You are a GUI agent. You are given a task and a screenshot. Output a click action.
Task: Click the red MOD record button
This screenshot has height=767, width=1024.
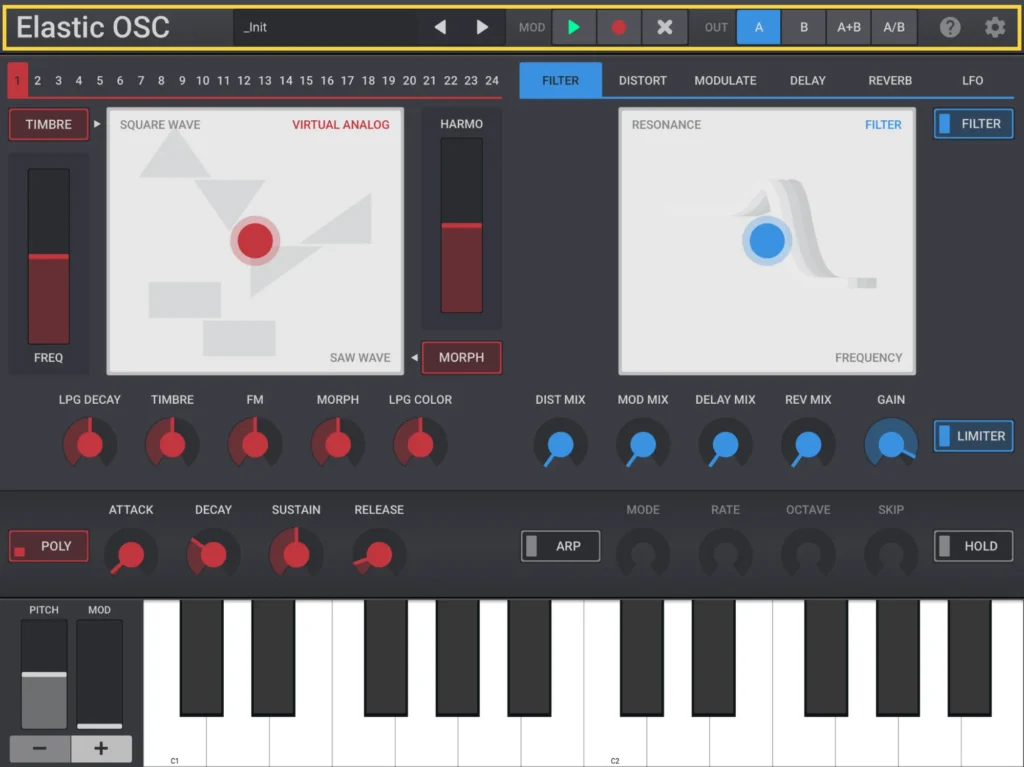[x=618, y=27]
